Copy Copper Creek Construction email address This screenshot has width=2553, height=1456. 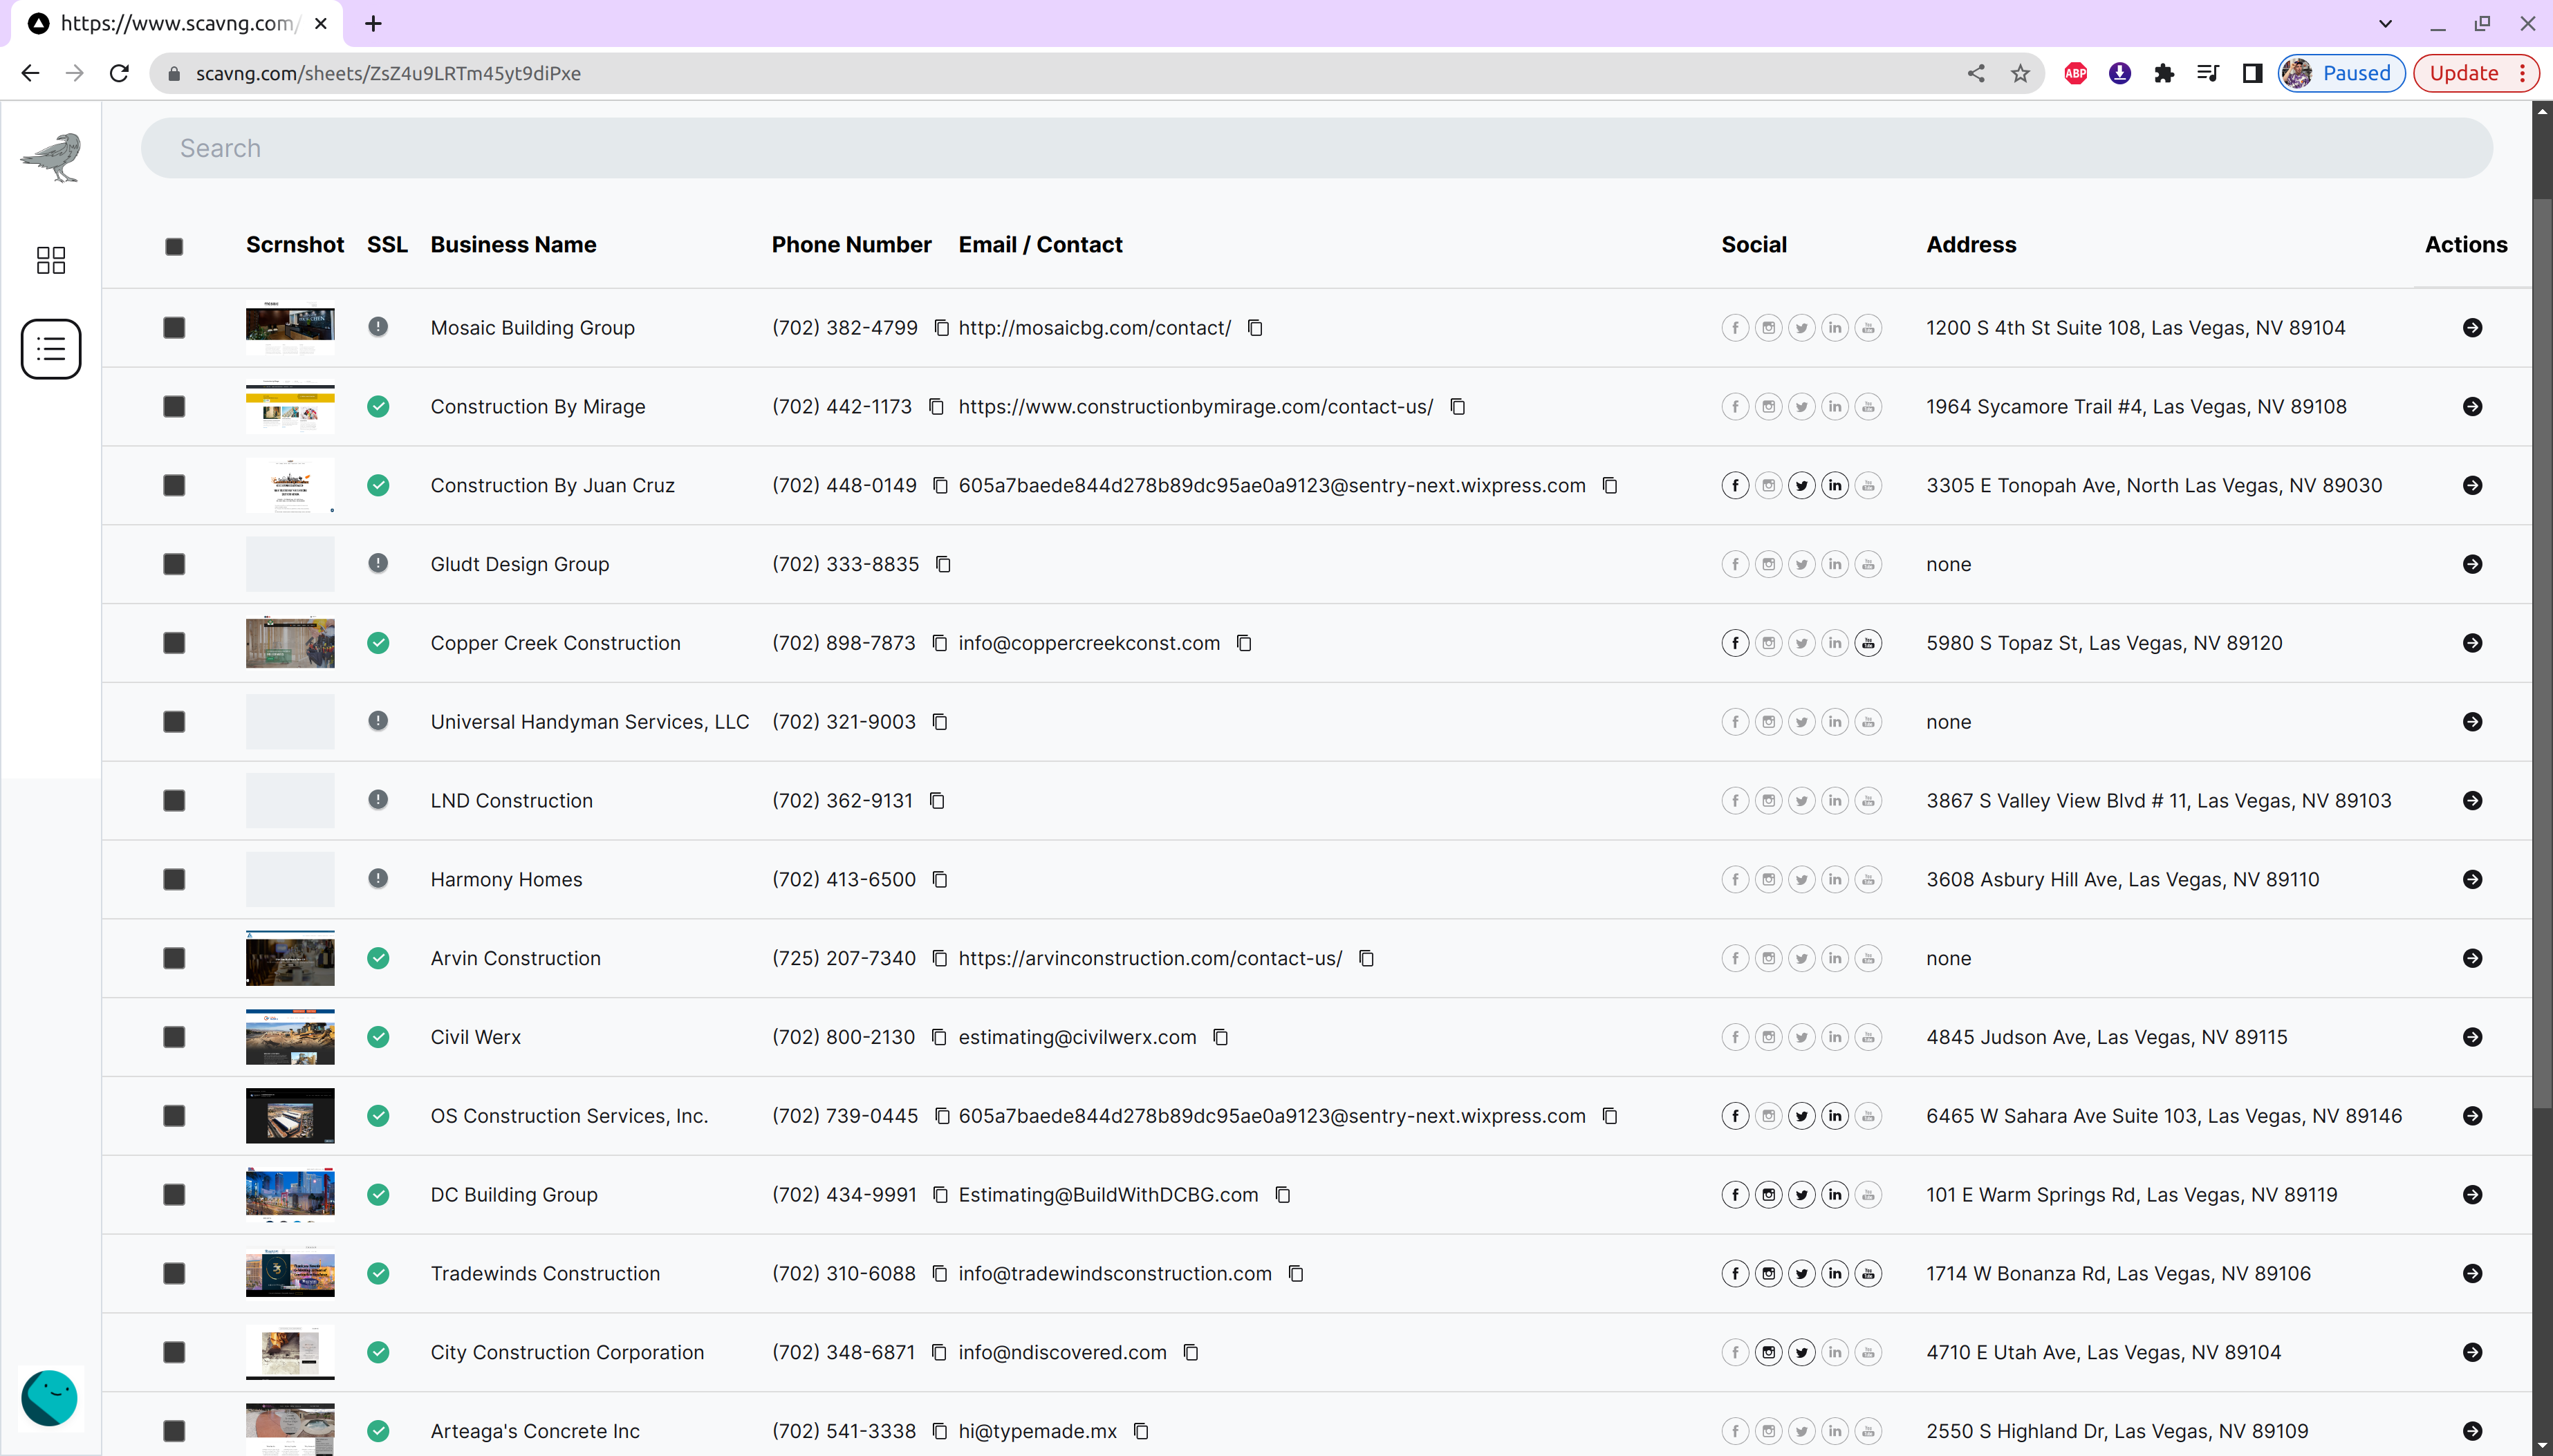(x=1244, y=643)
